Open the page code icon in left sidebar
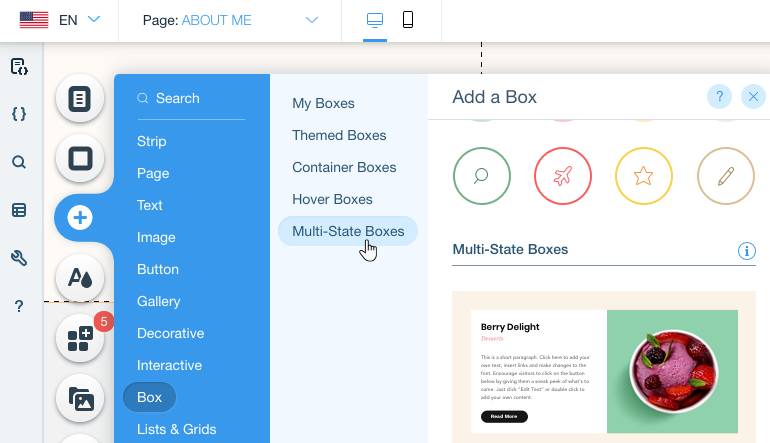This screenshot has width=770, height=443. point(19,66)
